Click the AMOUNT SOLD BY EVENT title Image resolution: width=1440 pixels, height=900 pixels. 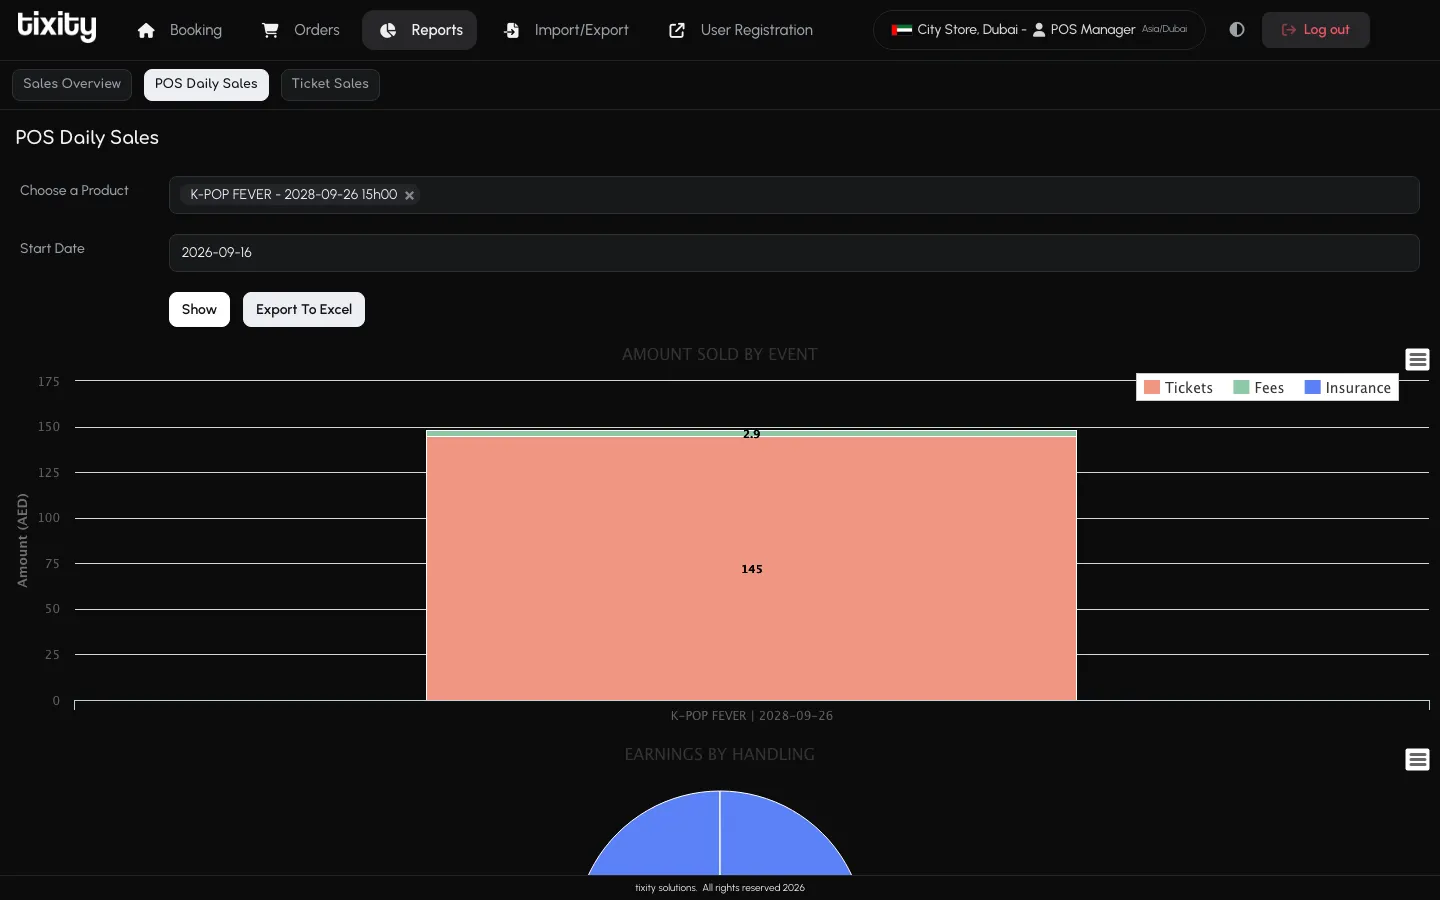coord(720,354)
